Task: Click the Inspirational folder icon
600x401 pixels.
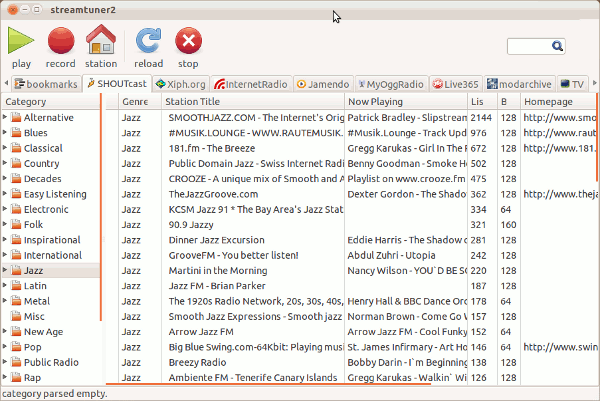Action: click(16, 240)
